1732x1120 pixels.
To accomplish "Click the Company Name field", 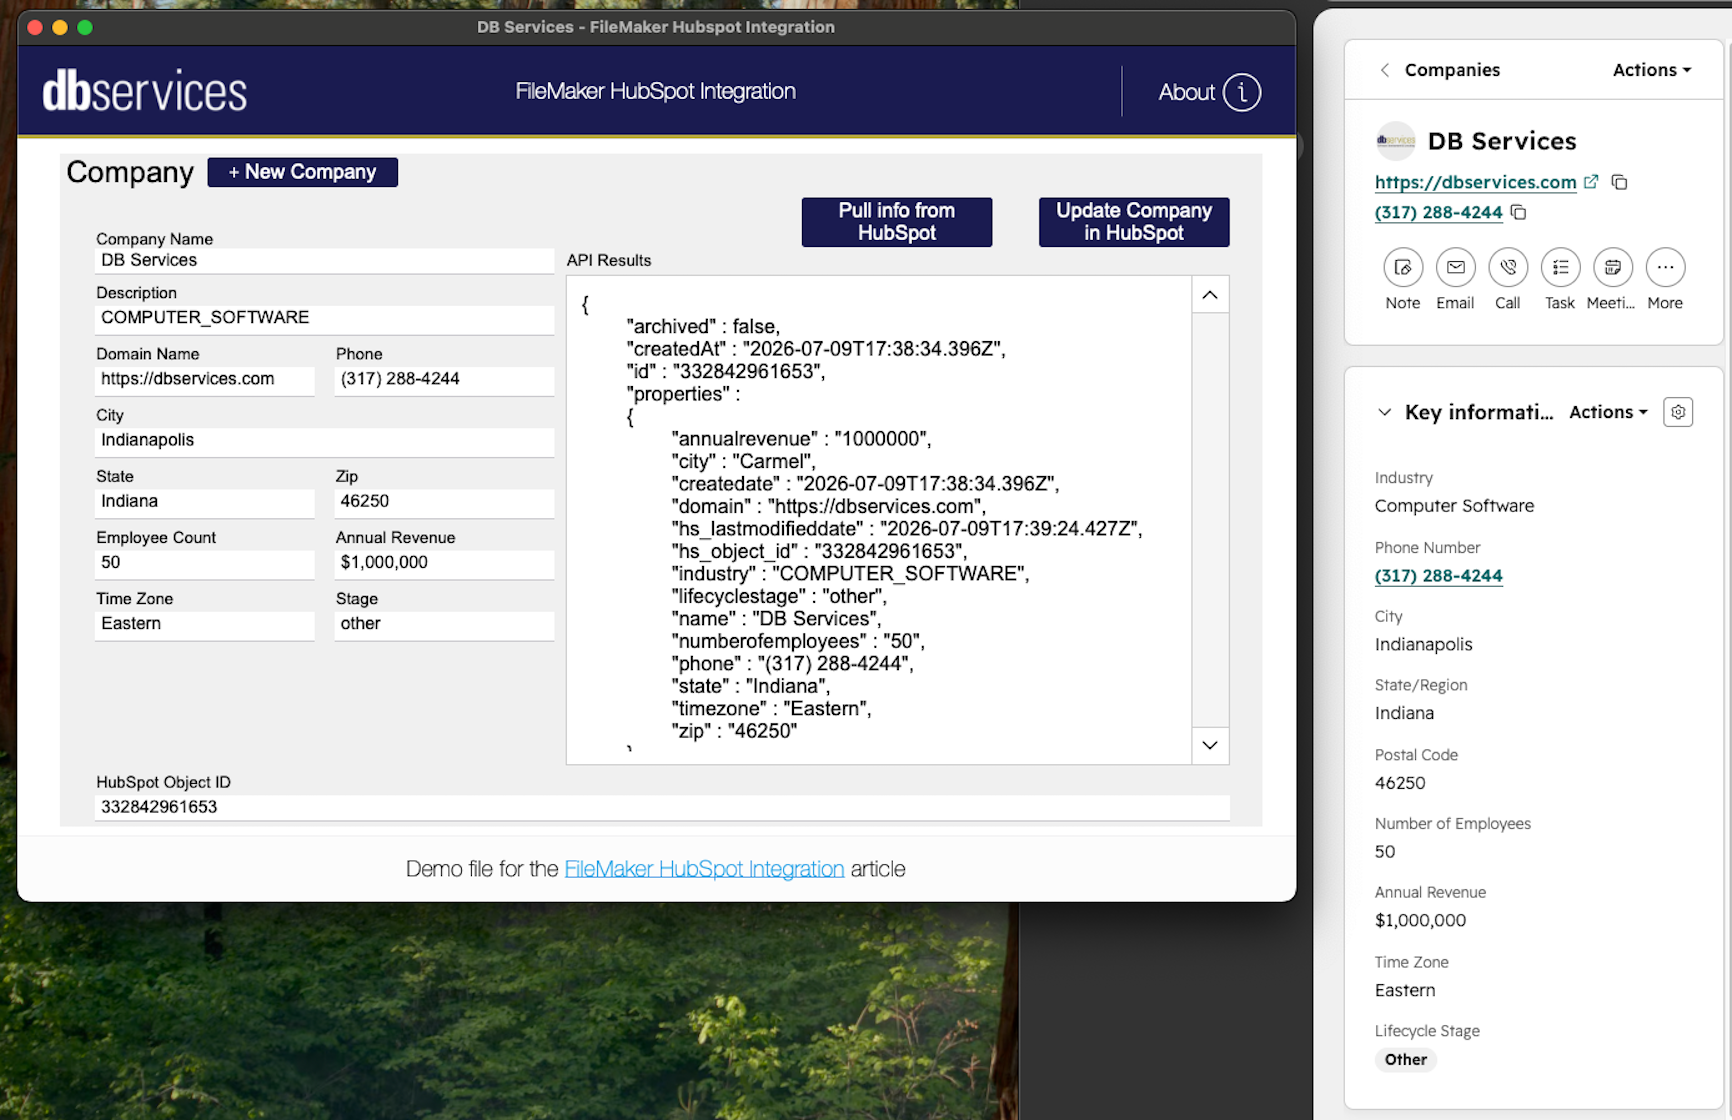I will [324, 260].
